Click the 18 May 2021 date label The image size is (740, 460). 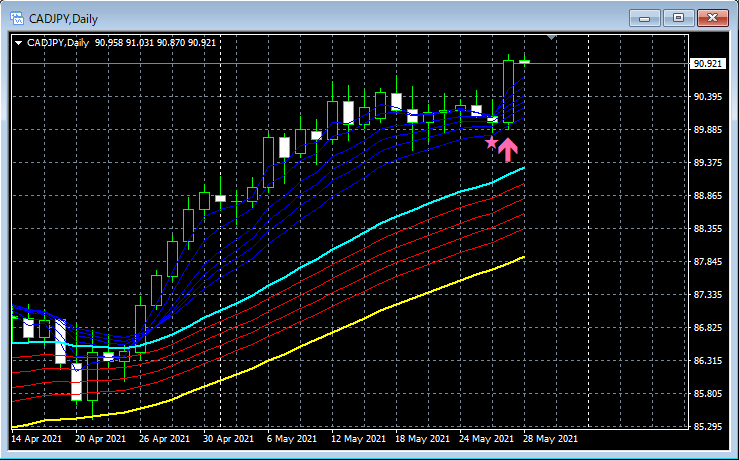[x=421, y=439]
